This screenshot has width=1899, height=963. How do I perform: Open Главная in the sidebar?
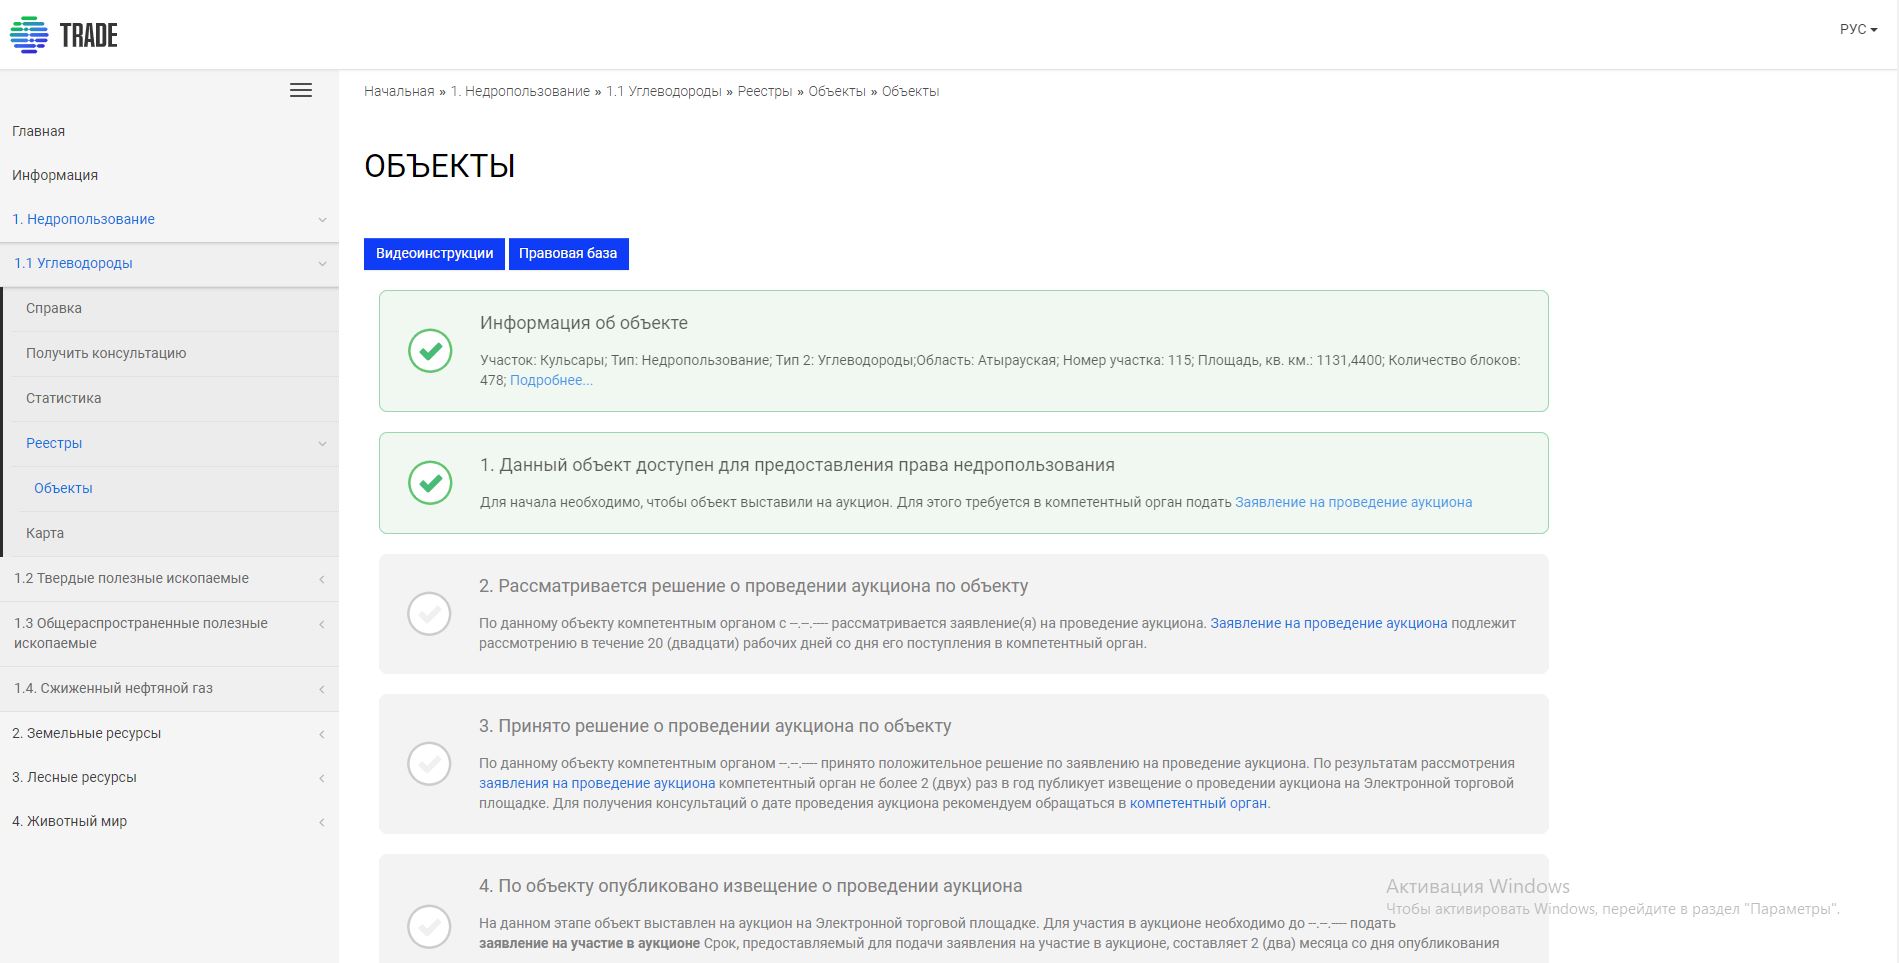pyautogui.click(x=39, y=131)
